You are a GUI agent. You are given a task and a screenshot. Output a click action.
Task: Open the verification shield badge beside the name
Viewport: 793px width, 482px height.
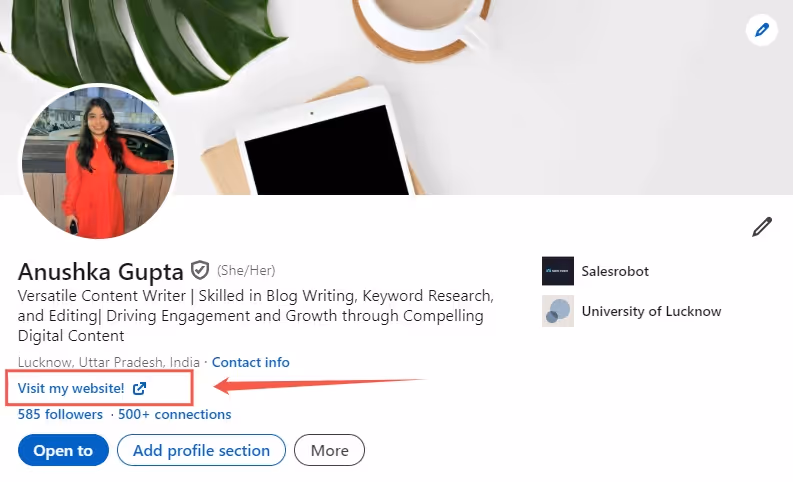click(x=200, y=271)
